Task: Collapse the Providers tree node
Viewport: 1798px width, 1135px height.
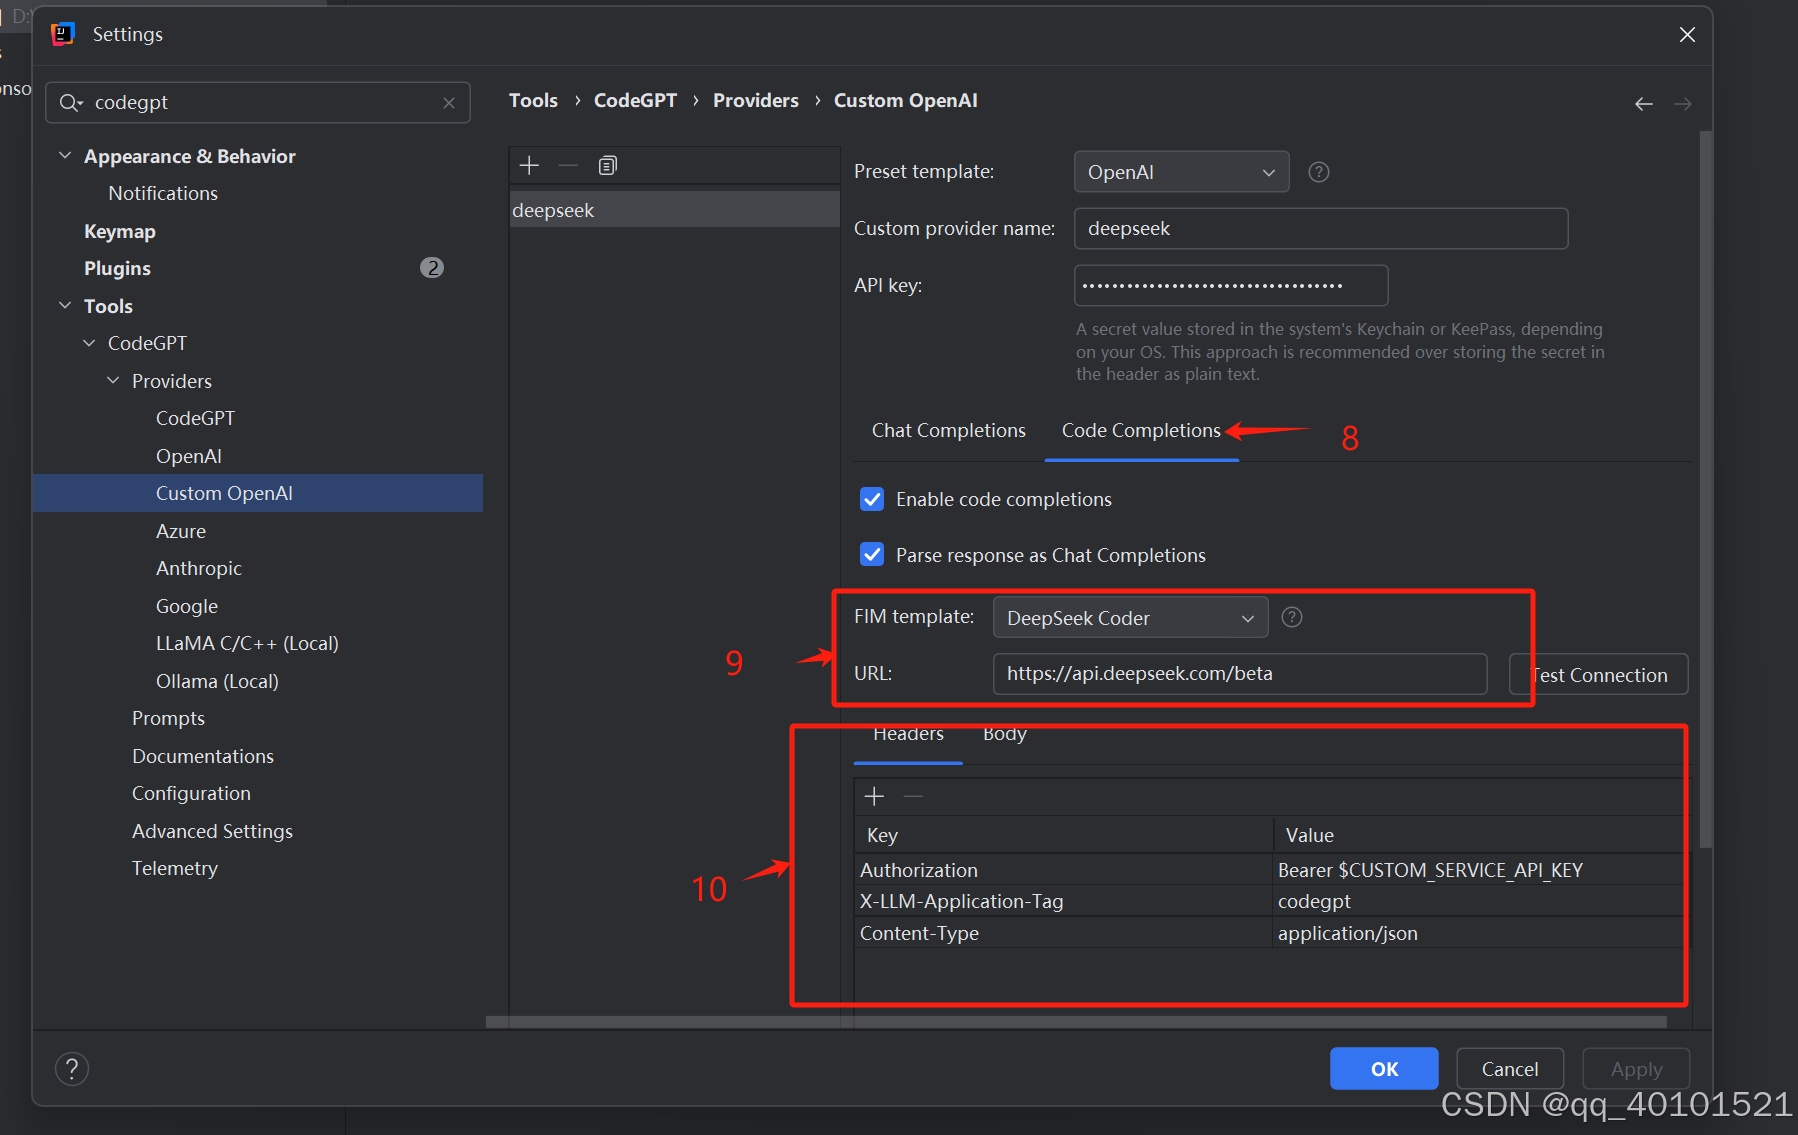Action: [x=113, y=381]
